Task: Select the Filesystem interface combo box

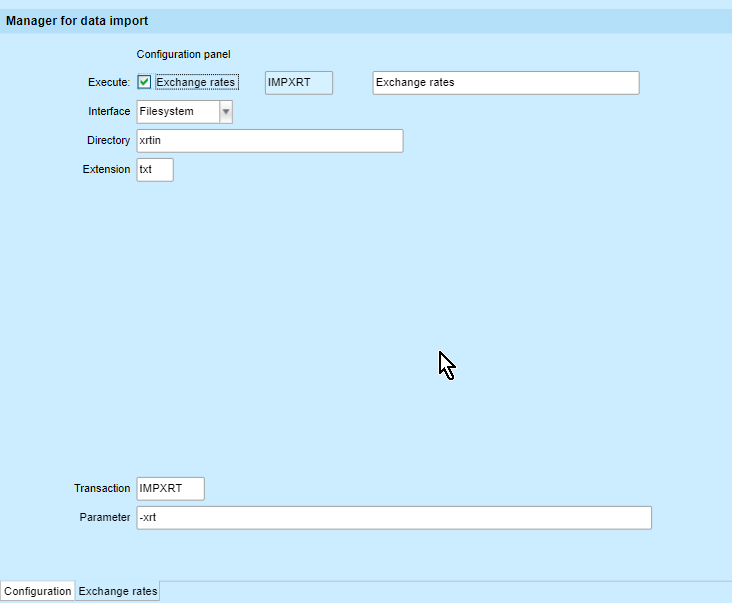Action: pos(184,112)
